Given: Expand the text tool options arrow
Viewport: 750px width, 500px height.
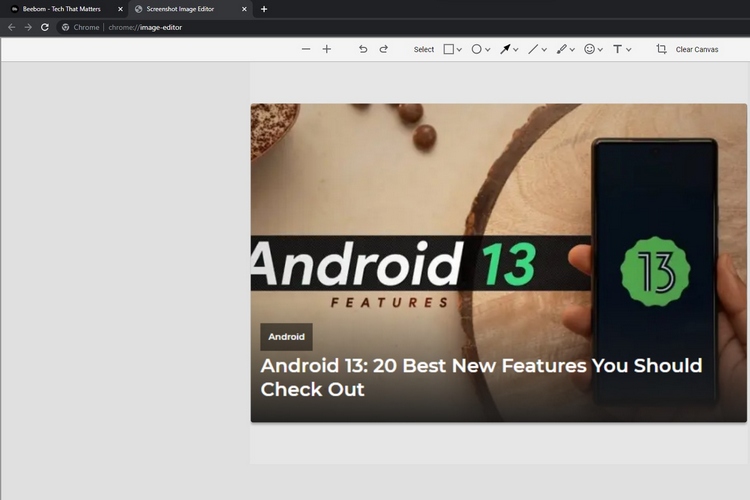Looking at the screenshot, I should click(629, 49).
